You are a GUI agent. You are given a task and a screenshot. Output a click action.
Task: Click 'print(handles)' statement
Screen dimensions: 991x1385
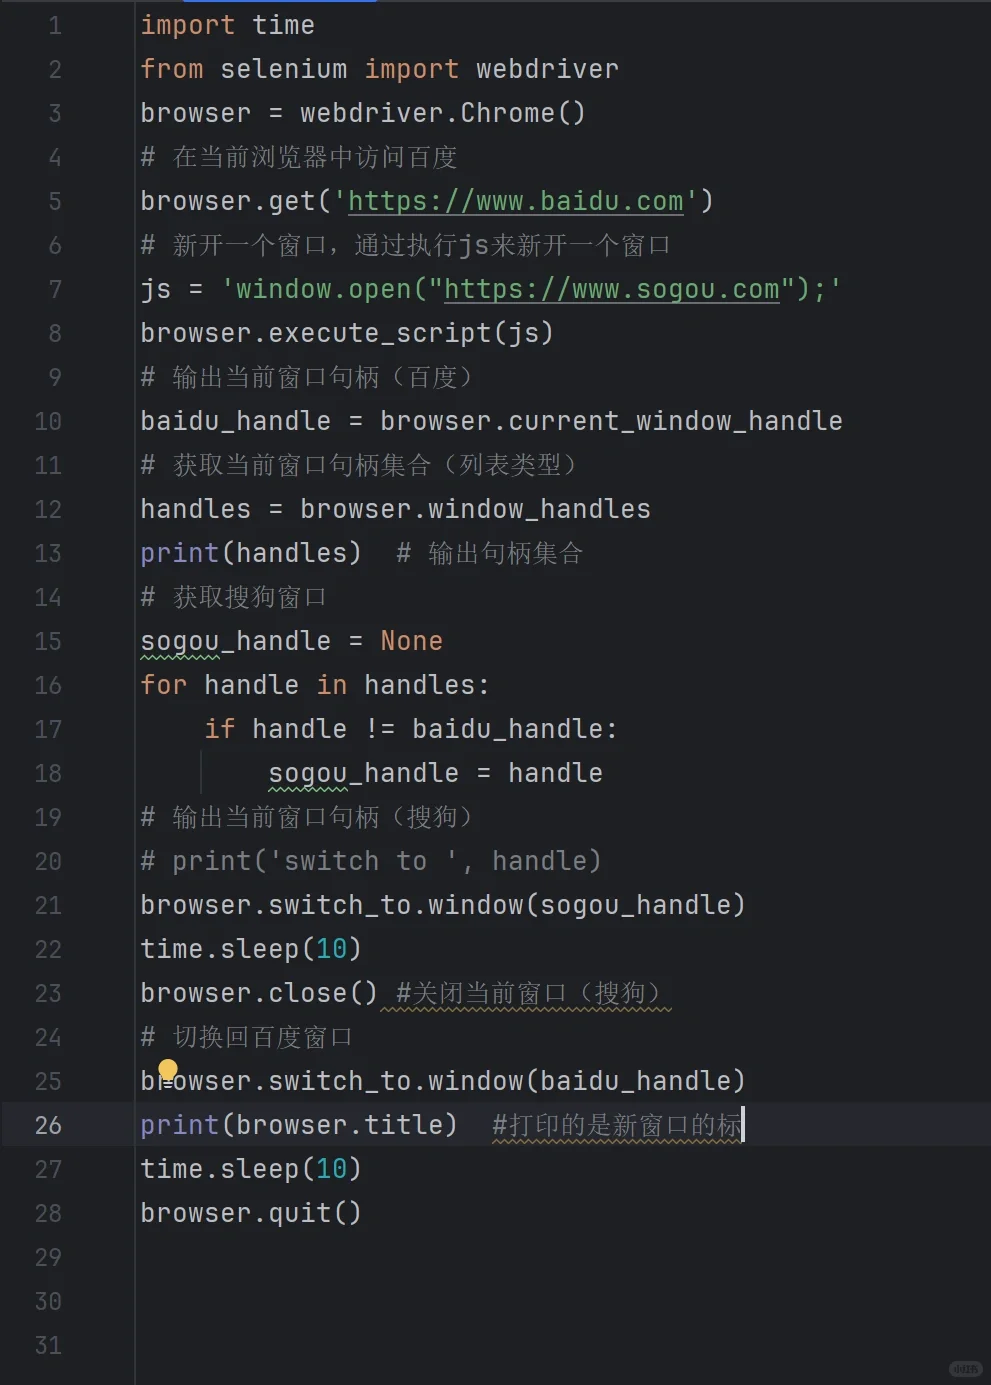(x=251, y=553)
